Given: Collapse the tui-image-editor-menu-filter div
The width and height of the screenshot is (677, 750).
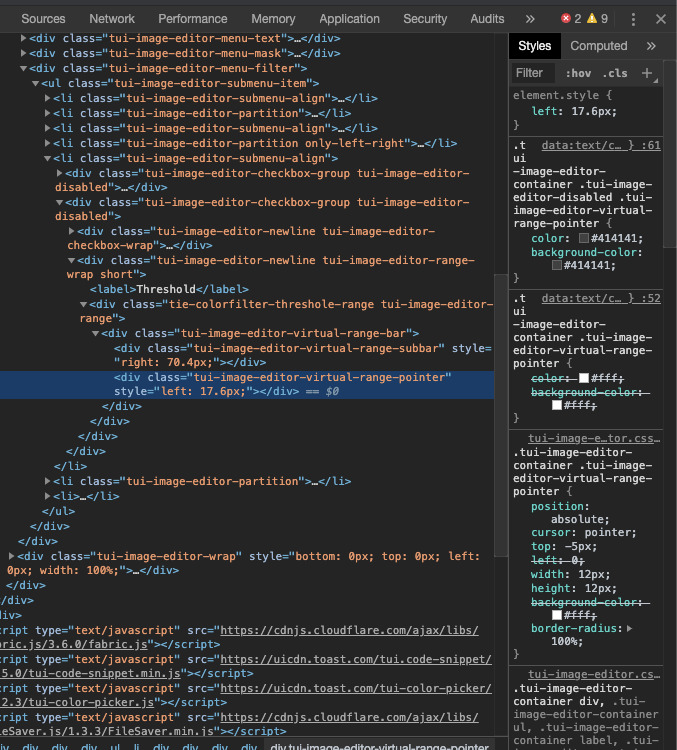Looking at the screenshot, I should pos(23,68).
